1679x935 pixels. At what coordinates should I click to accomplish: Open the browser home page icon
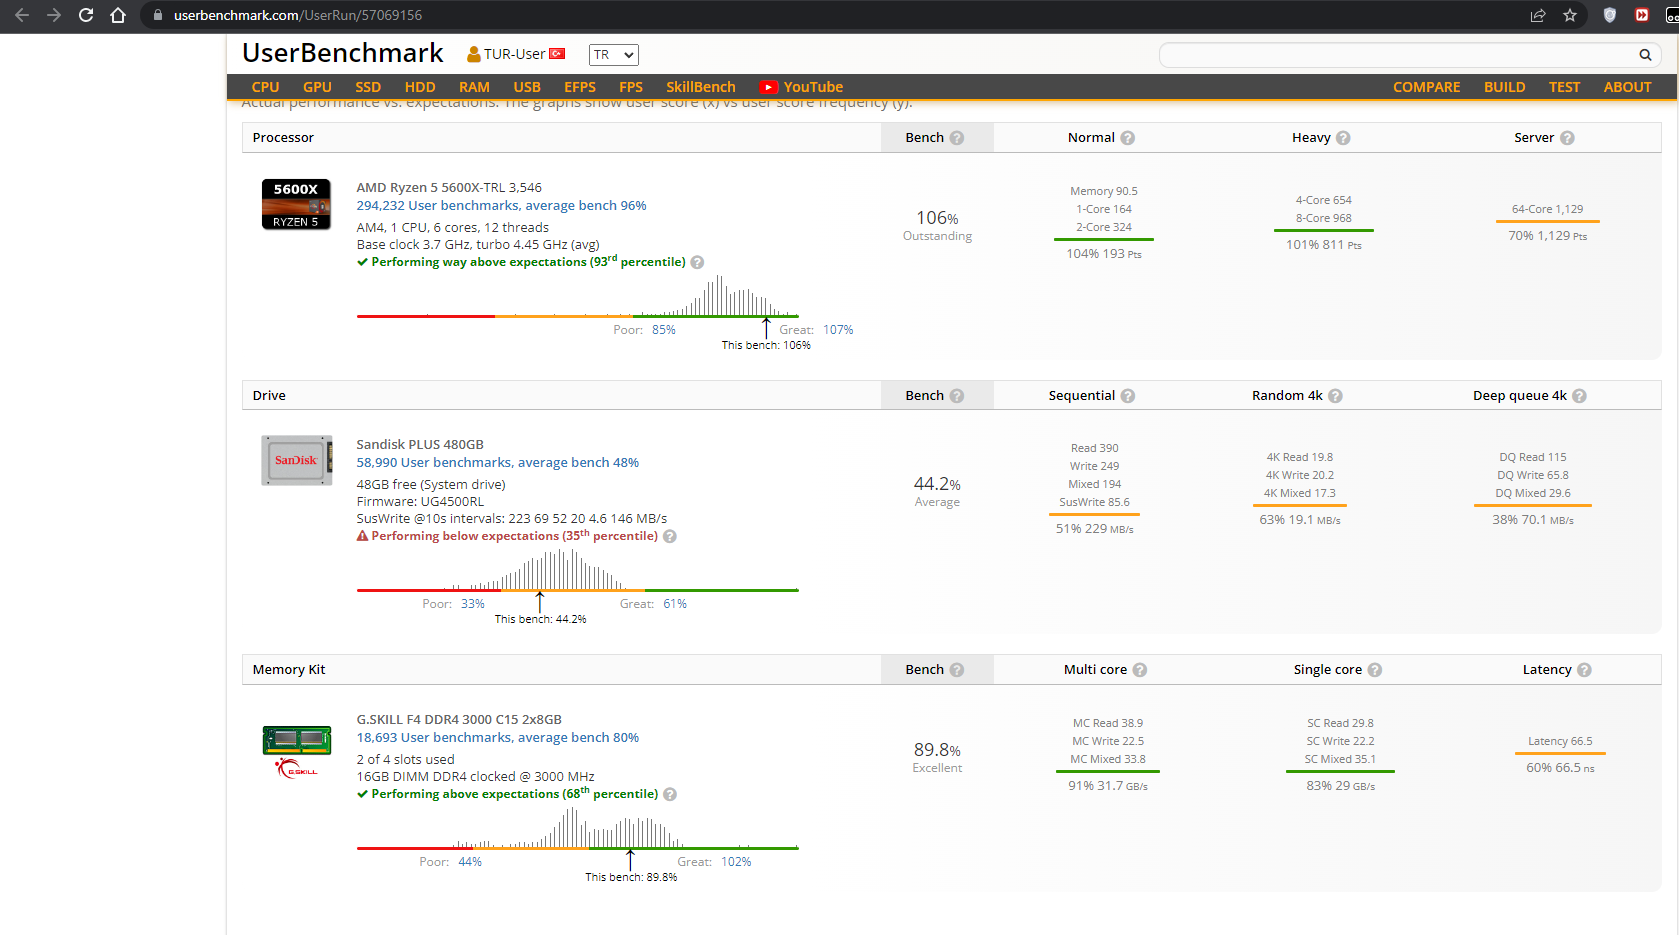(x=118, y=15)
